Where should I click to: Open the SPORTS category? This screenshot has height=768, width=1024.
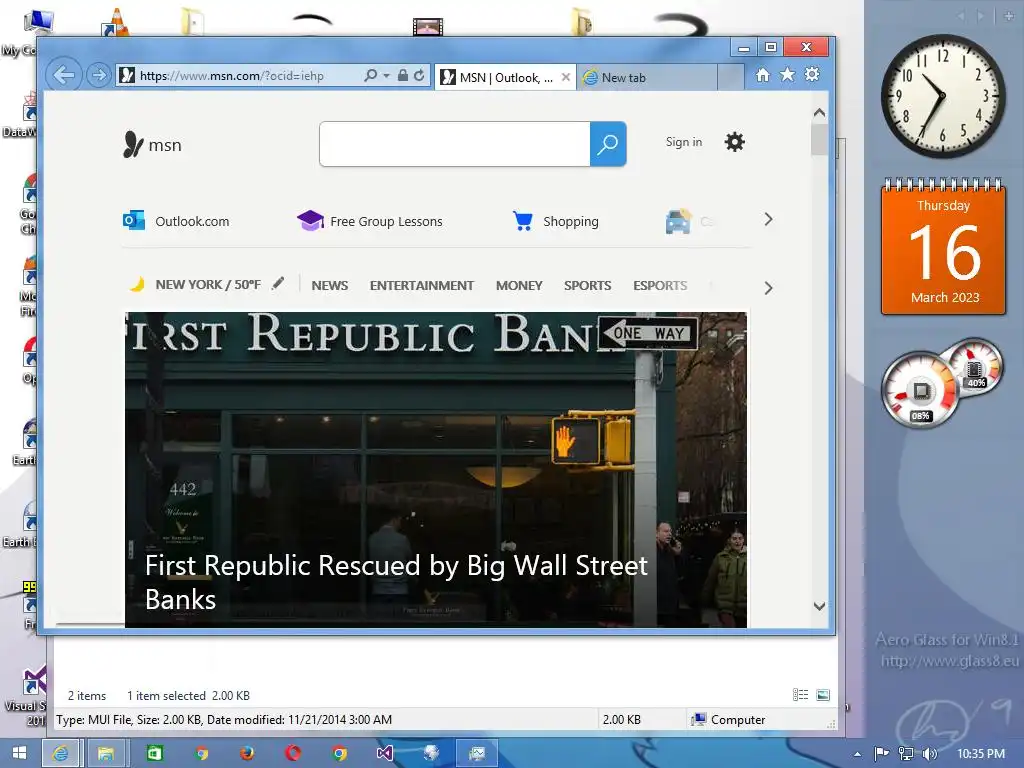click(588, 285)
